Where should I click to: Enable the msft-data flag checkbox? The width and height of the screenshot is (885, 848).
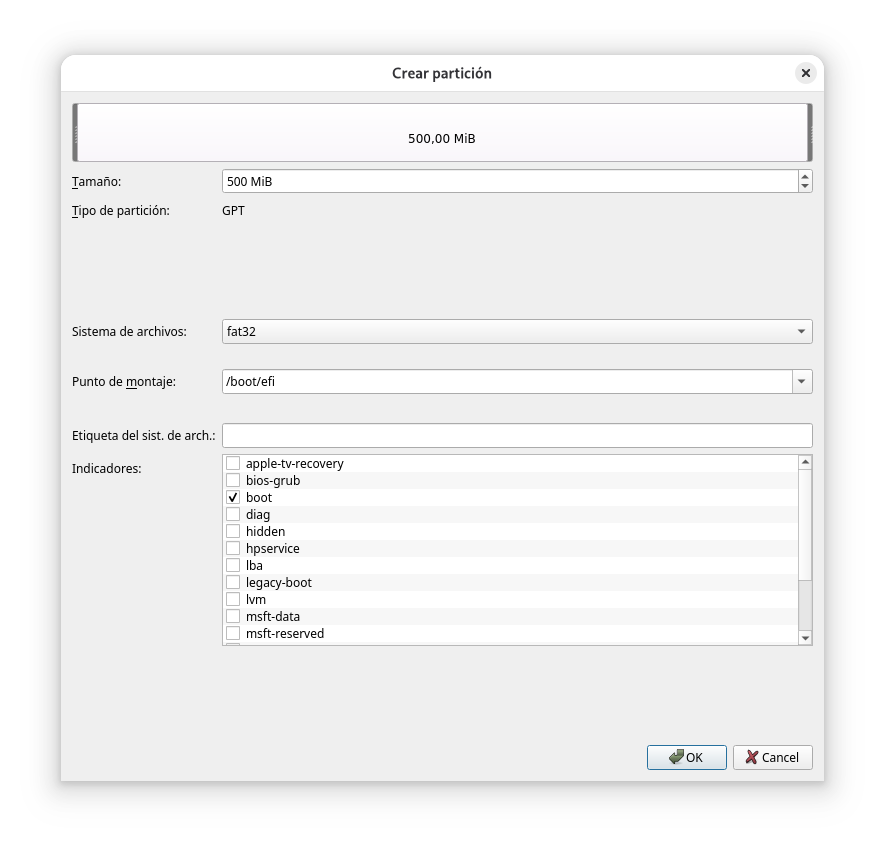click(x=233, y=616)
